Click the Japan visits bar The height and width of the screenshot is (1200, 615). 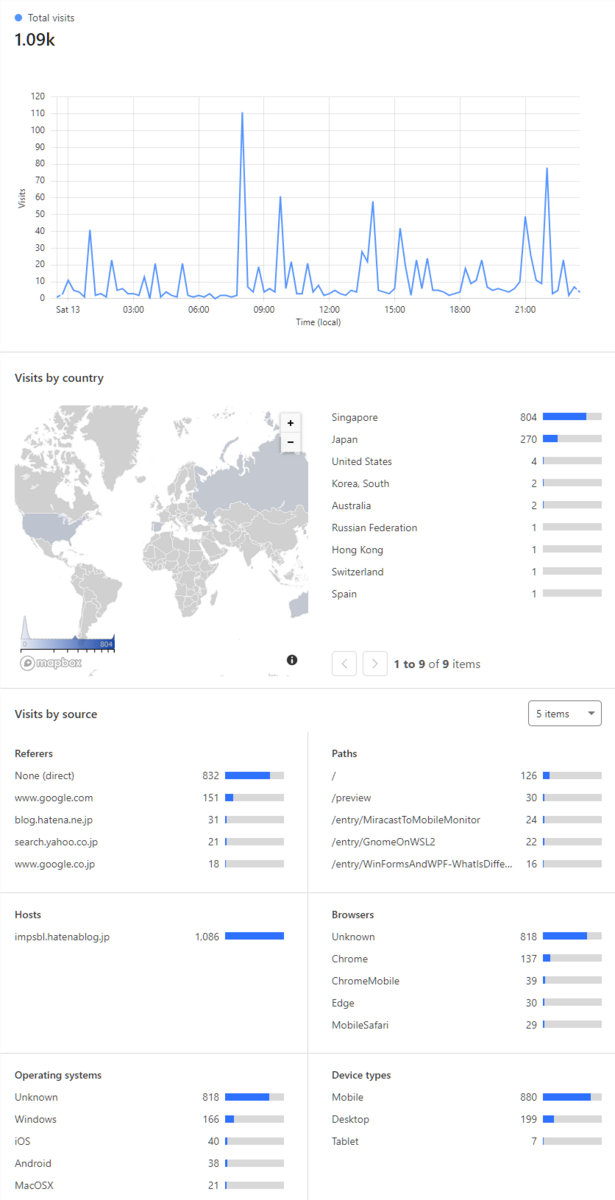572,439
